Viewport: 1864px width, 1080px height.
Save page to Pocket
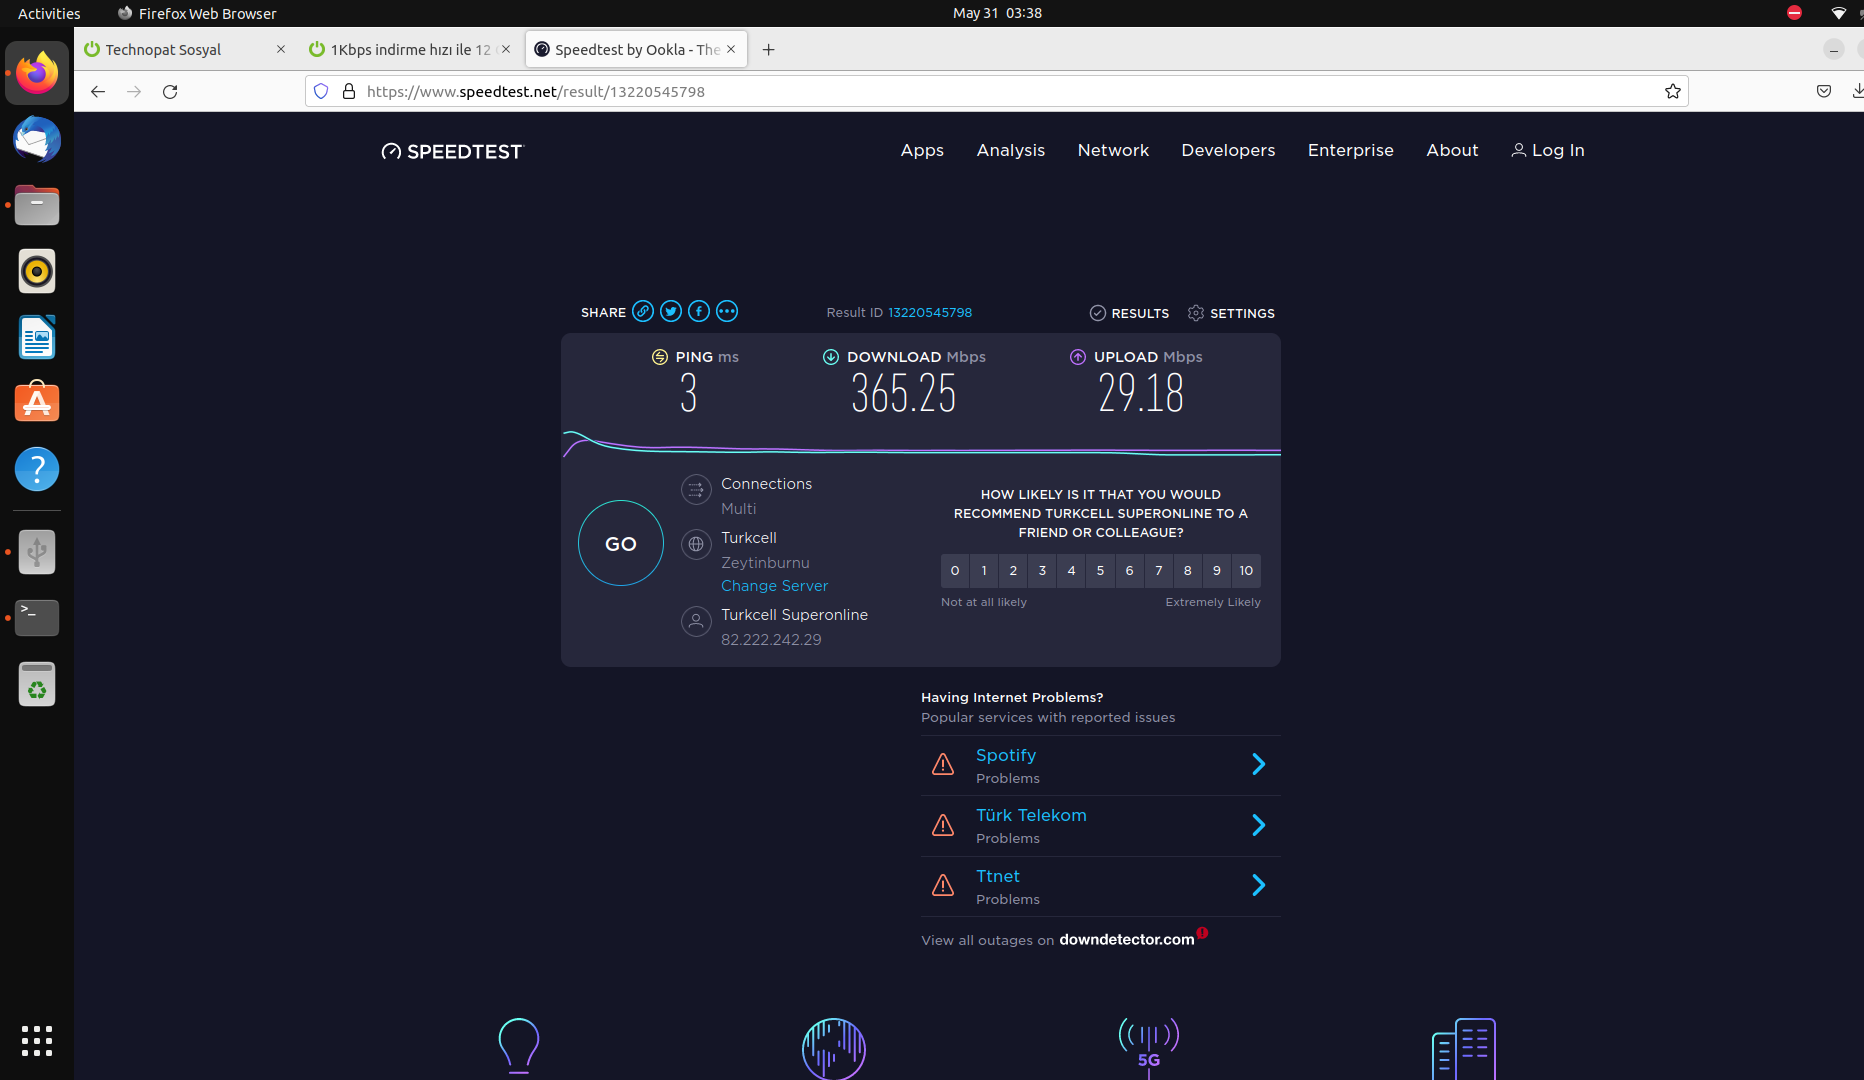click(x=1824, y=91)
